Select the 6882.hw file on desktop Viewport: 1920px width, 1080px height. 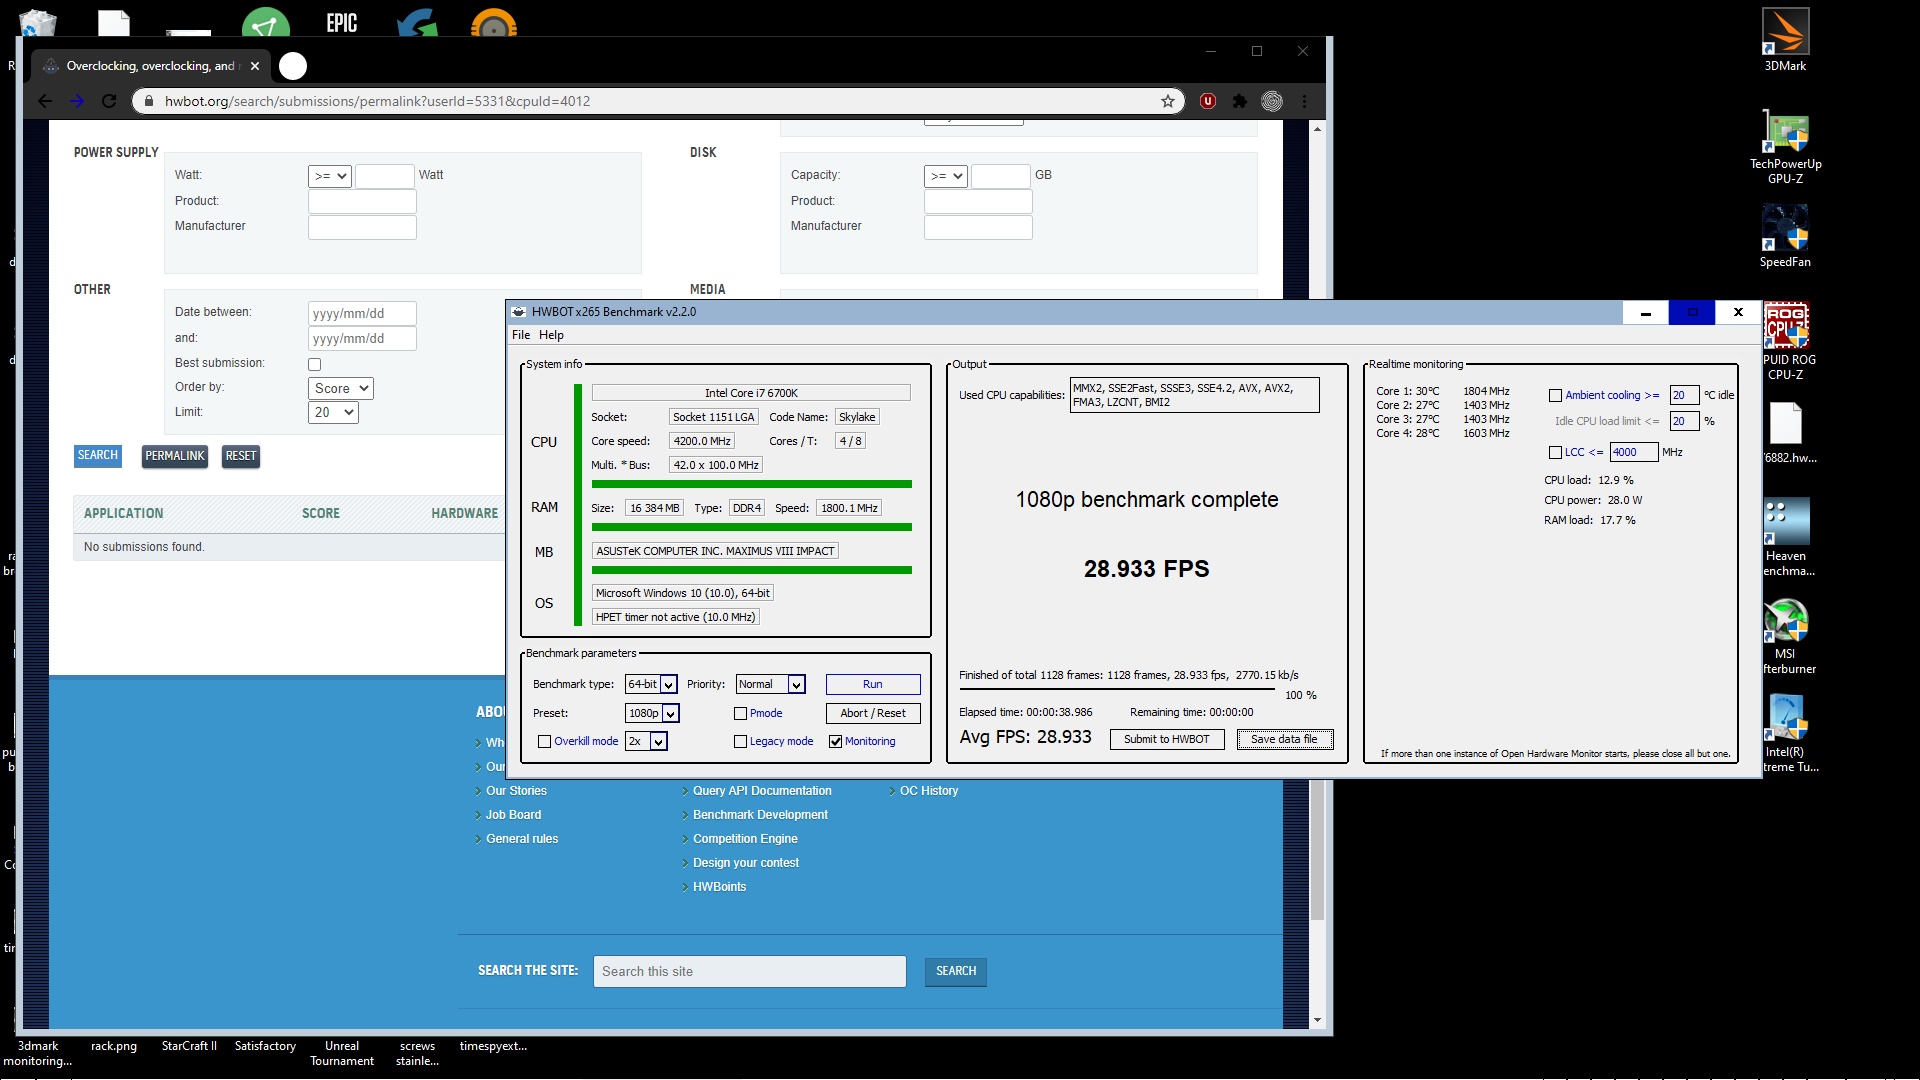(1787, 433)
